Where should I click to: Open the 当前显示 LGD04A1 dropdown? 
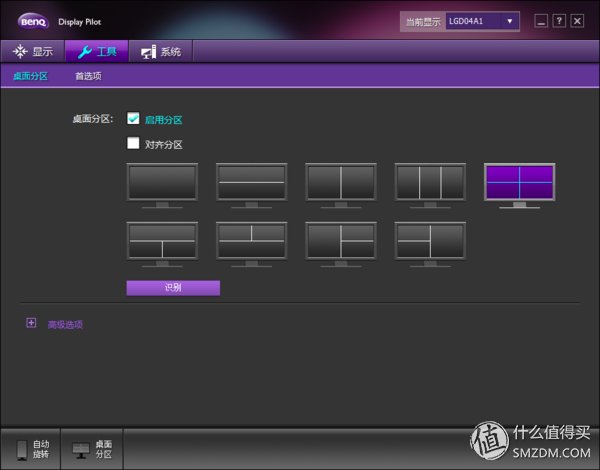[482, 21]
